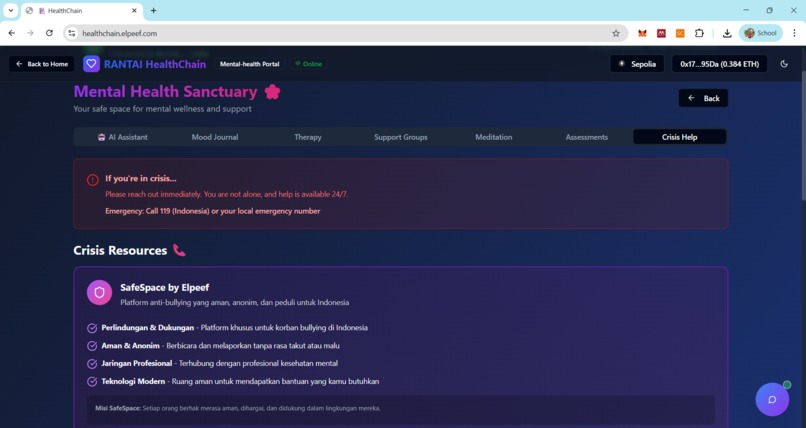The width and height of the screenshot is (806, 428).
Task: Click the Online status badge
Action: (308, 64)
